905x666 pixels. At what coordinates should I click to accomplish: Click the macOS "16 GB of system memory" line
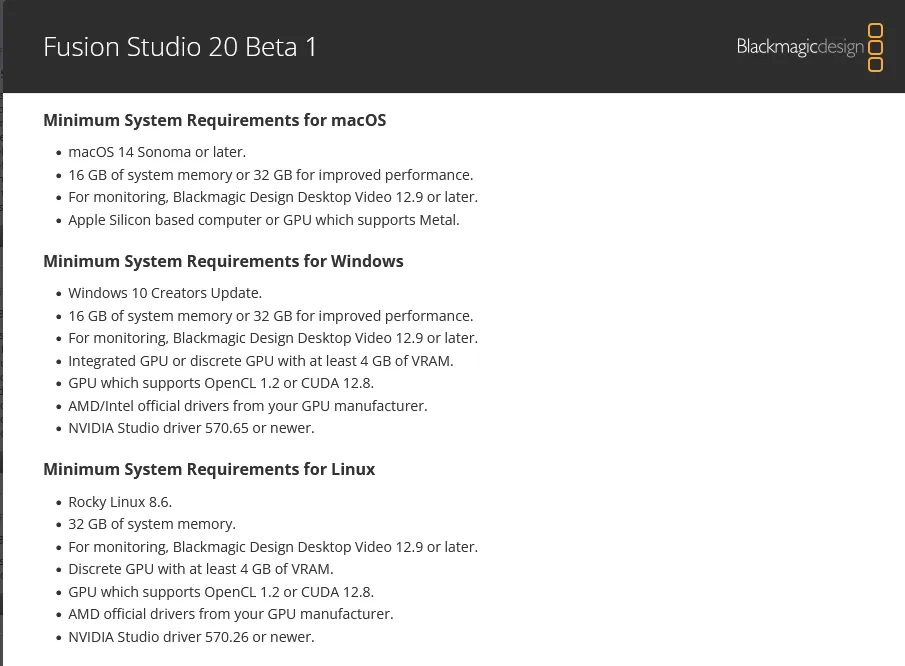pos(271,175)
